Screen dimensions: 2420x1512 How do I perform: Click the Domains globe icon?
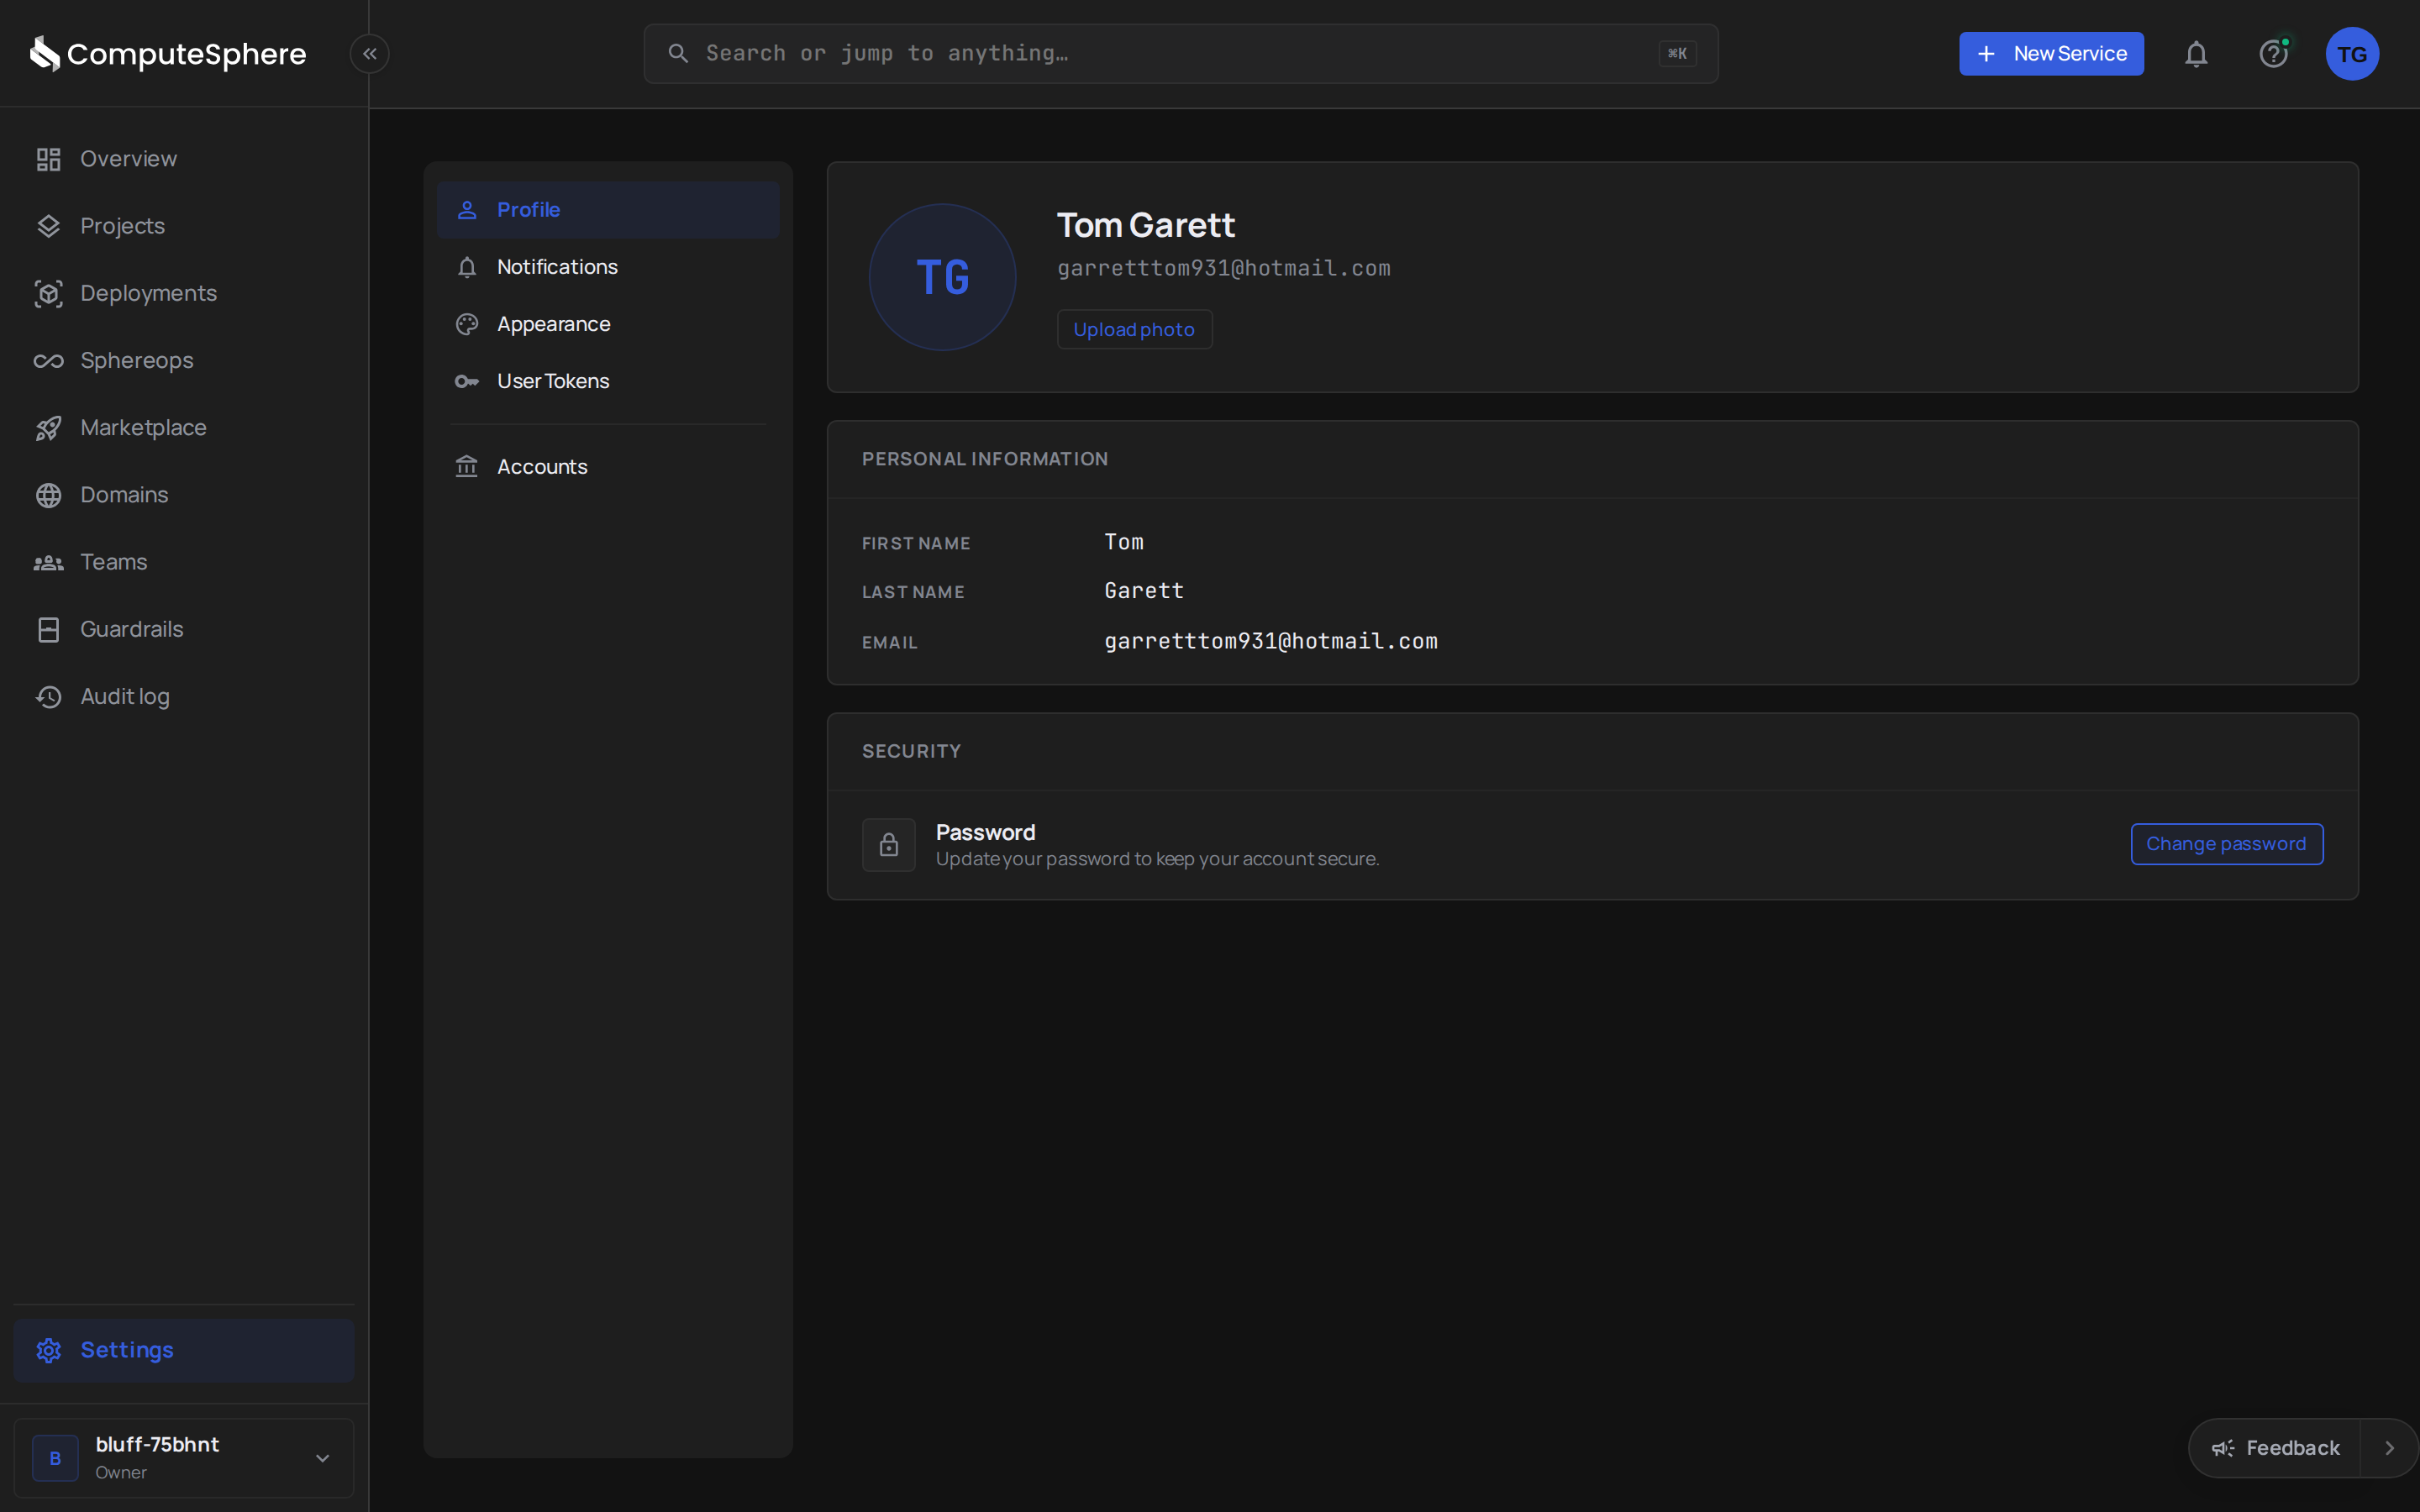click(x=49, y=495)
